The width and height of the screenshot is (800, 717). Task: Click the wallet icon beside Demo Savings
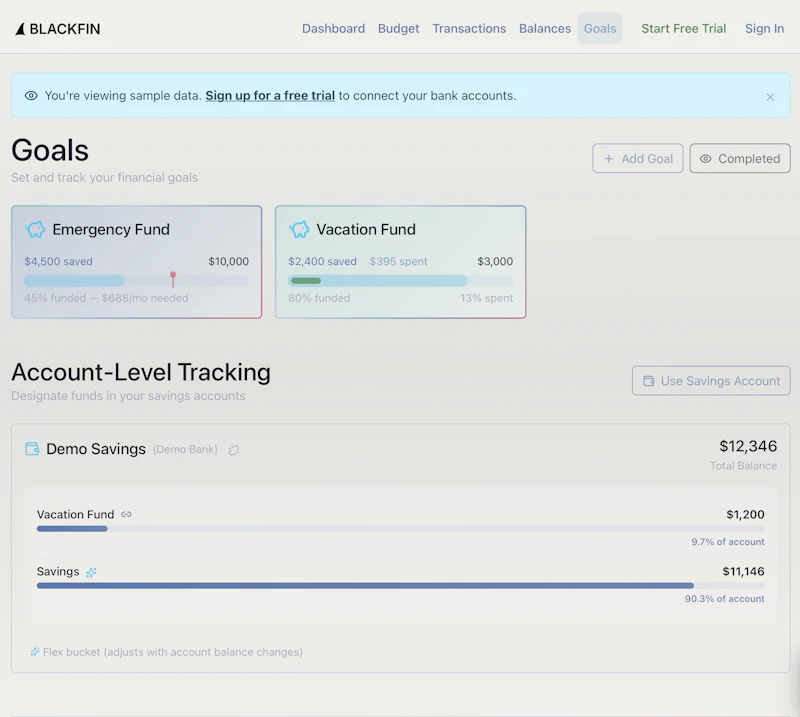(x=32, y=449)
